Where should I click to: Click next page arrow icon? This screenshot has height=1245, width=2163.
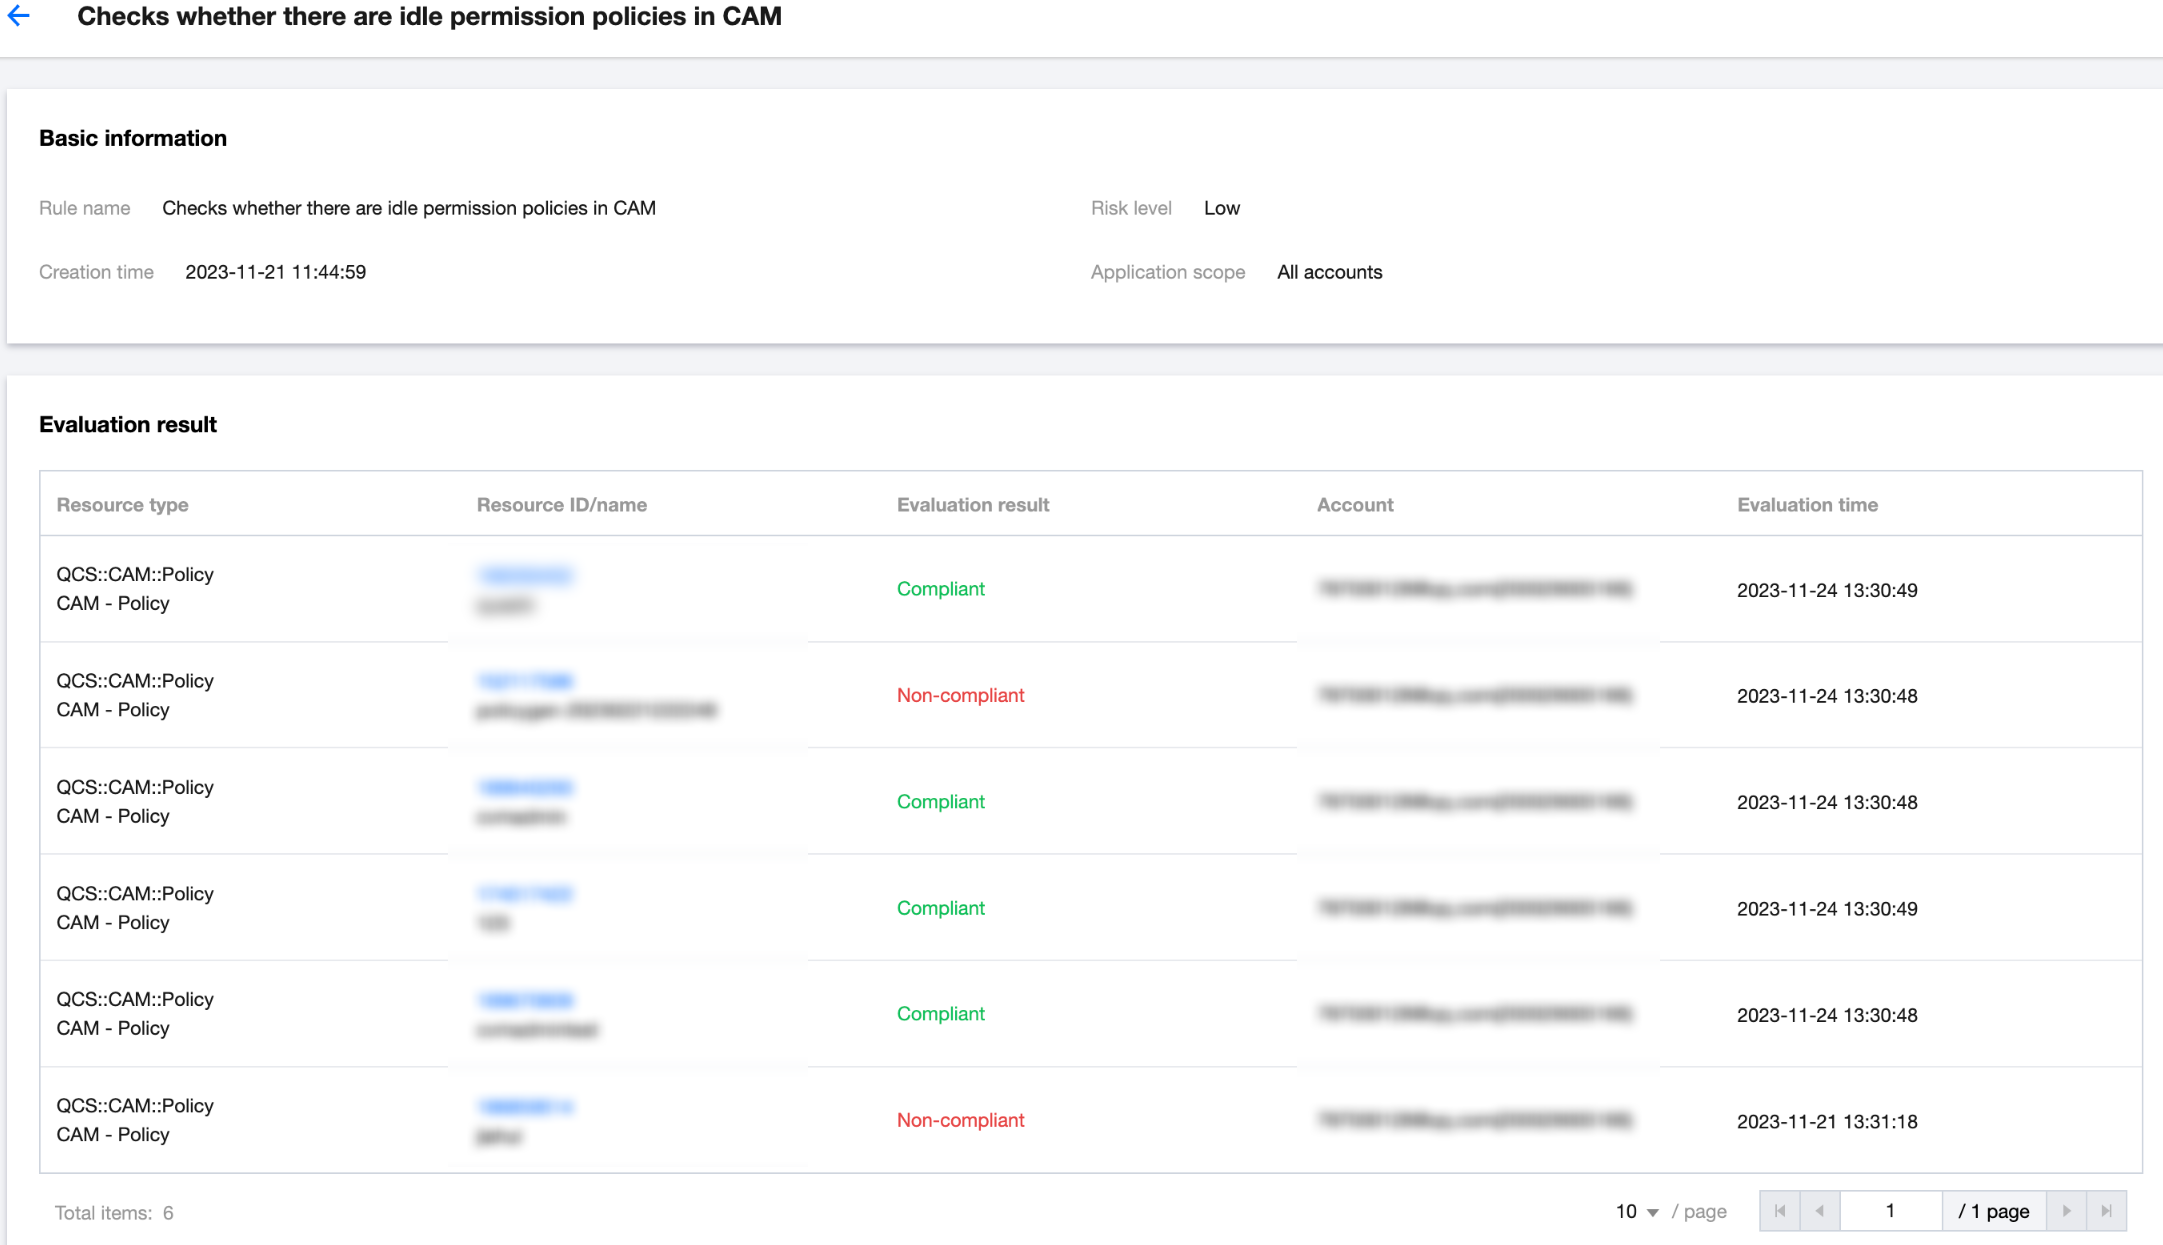[2066, 1211]
